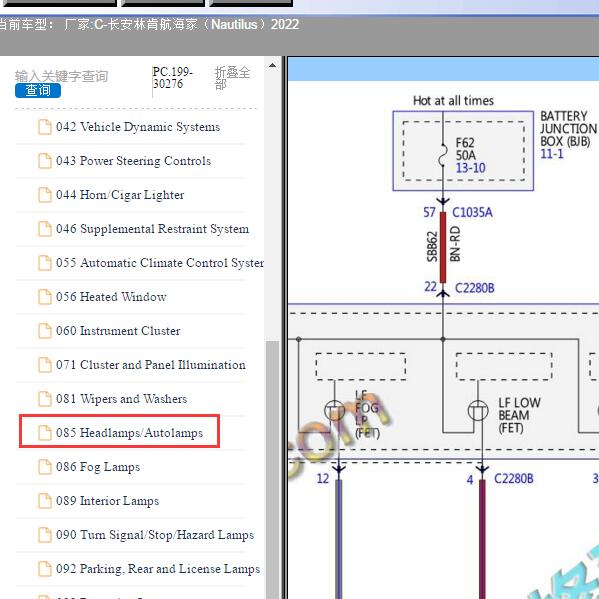This screenshot has width=599, height=599.
Task: Click the list's vertical scrollbar thumb
Action: [x=272, y=470]
